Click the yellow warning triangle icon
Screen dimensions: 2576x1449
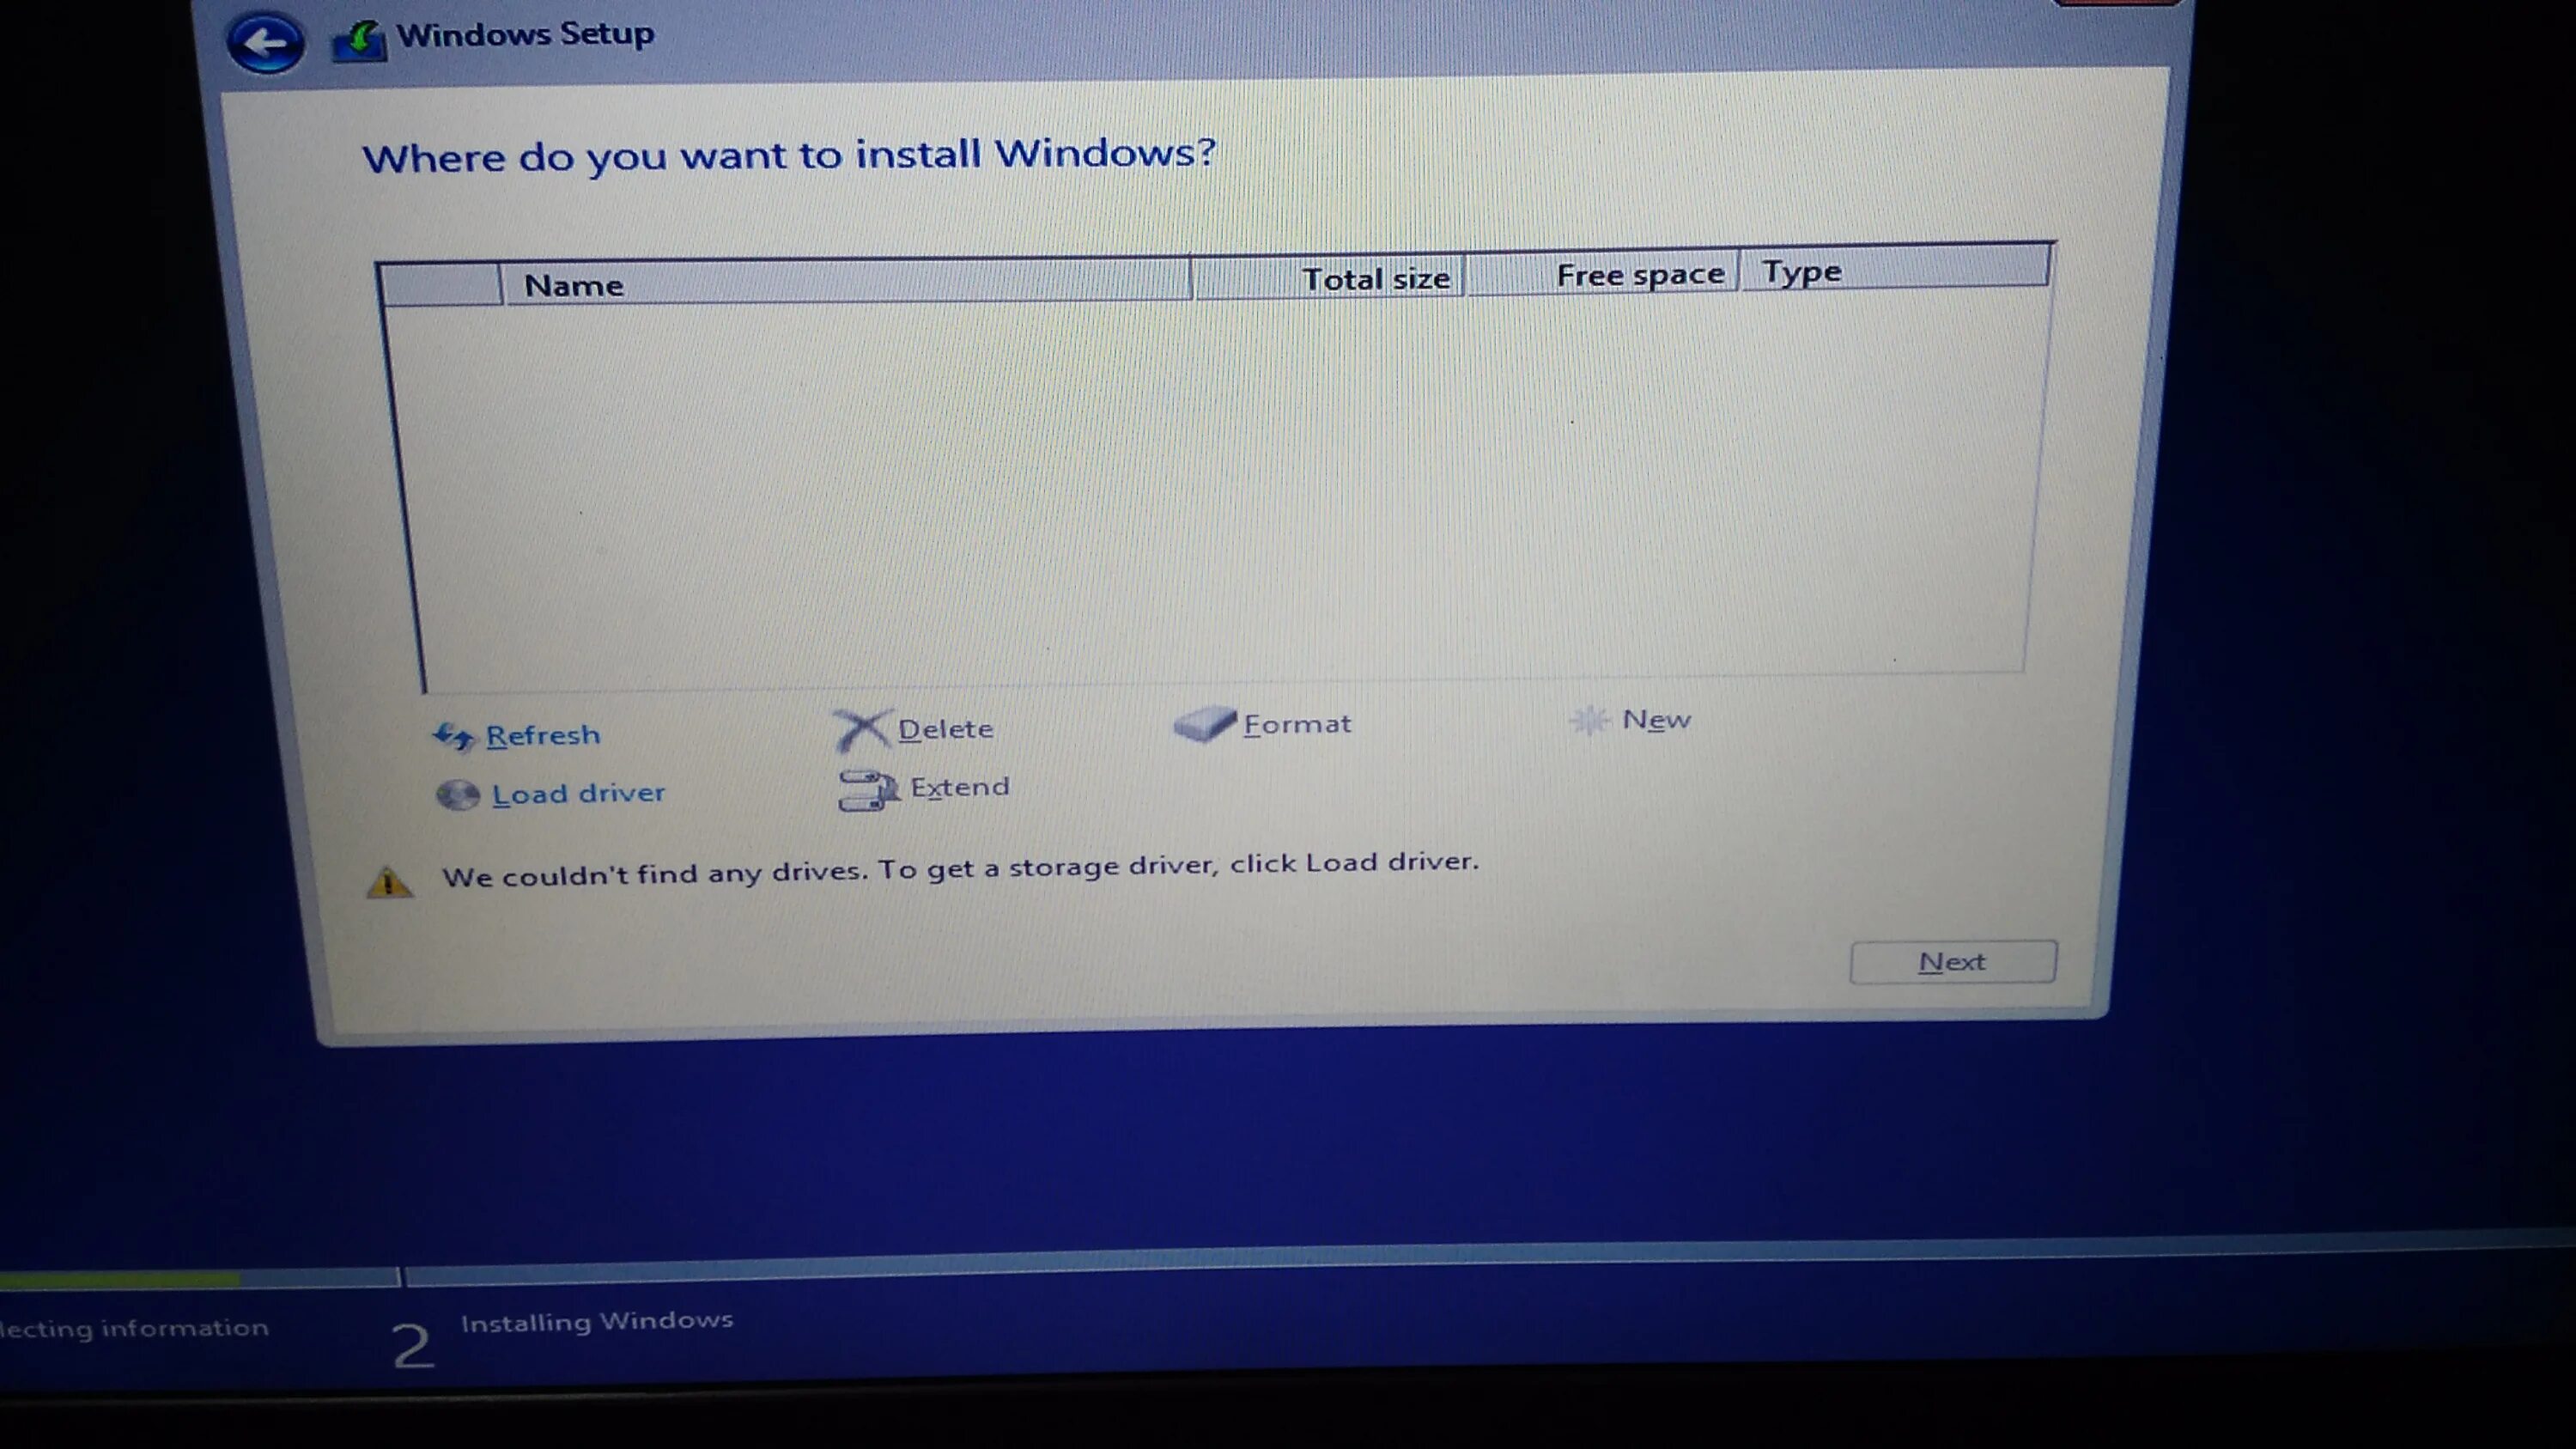point(389,882)
